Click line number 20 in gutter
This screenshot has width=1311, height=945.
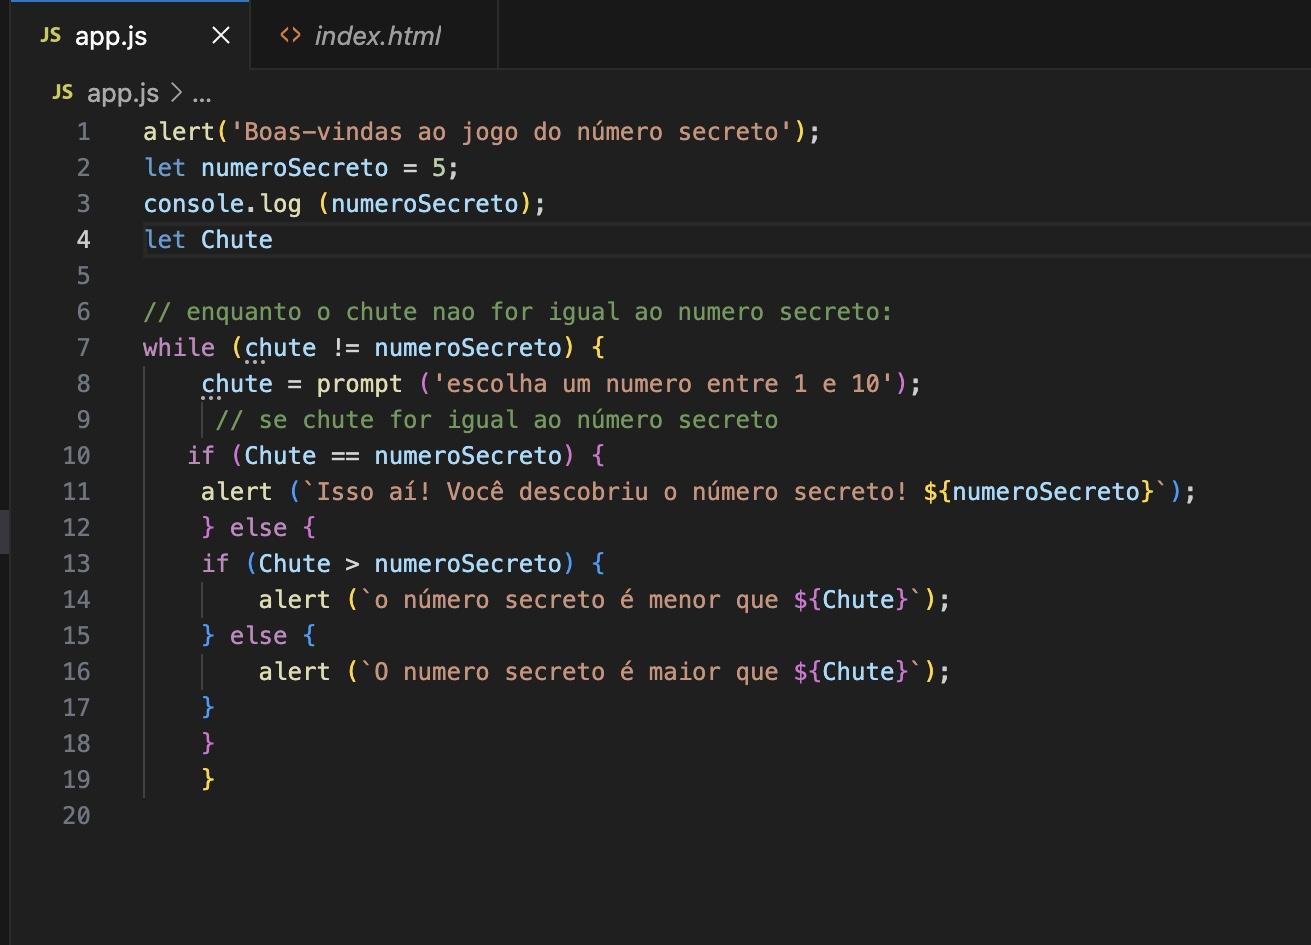coord(76,816)
